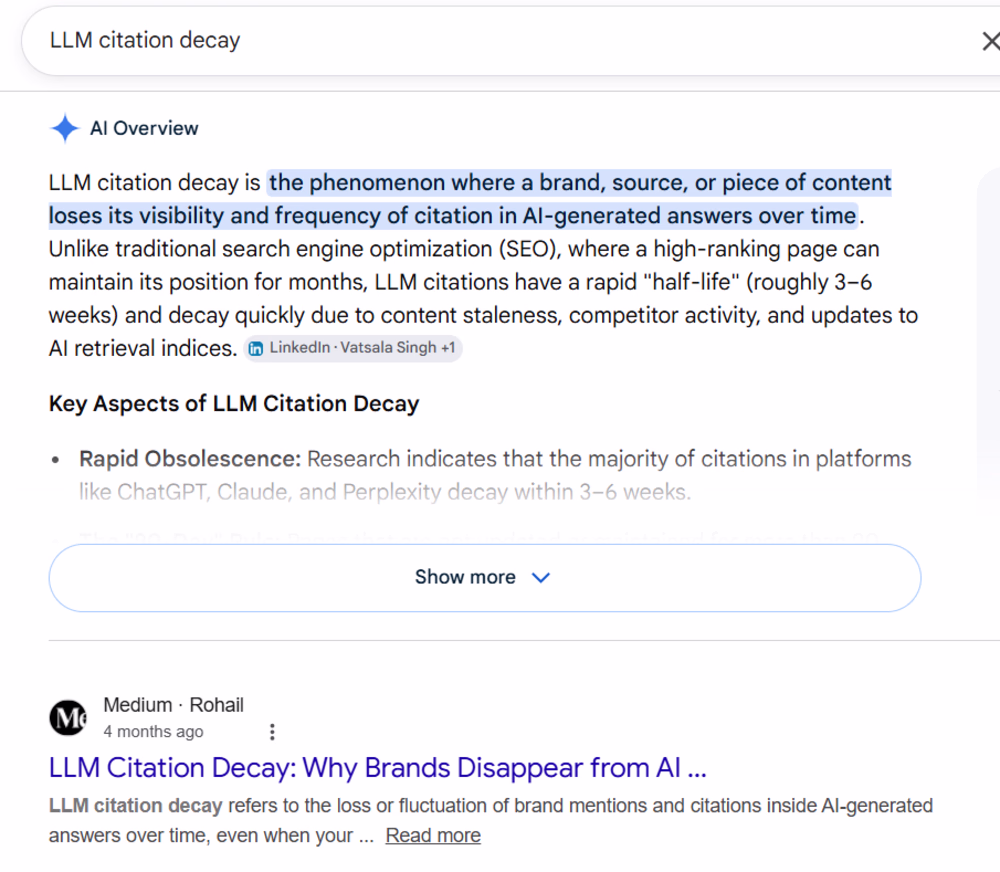Click the +1 additional sources indicator
This screenshot has width=1000, height=872.
(x=448, y=348)
